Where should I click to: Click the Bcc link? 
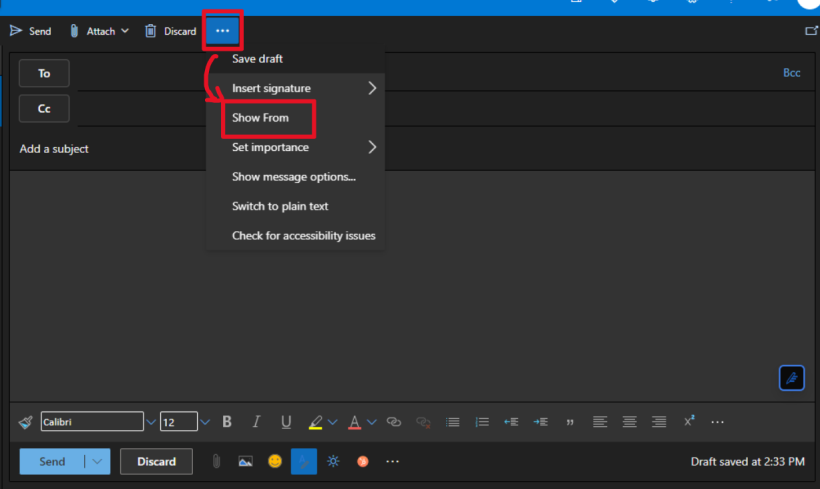coord(791,73)
